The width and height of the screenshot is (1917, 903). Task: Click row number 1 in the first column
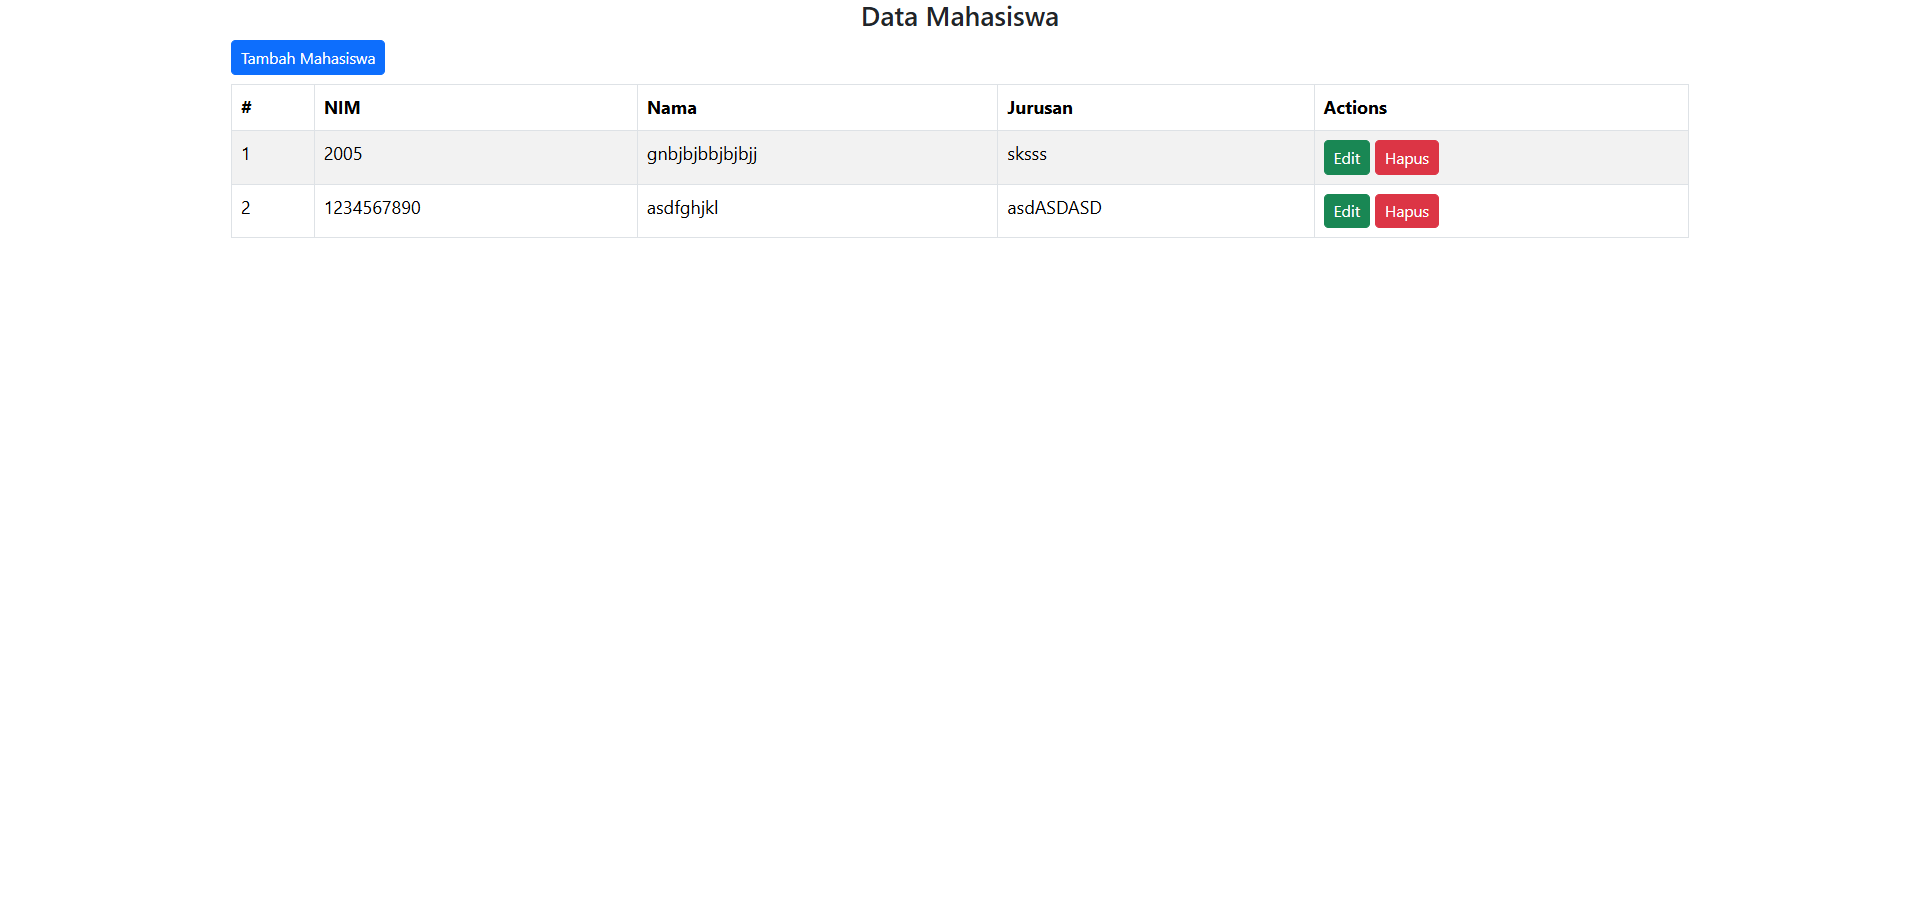click(x=246, y=154)
